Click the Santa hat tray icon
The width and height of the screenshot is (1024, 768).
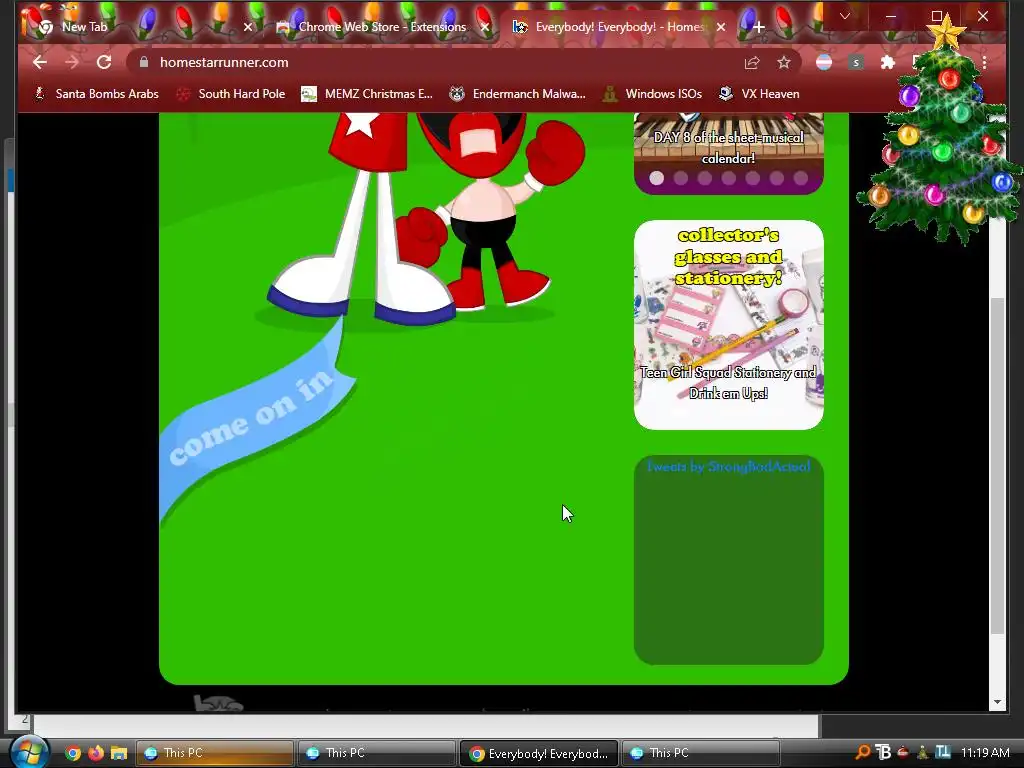point(904,752)
